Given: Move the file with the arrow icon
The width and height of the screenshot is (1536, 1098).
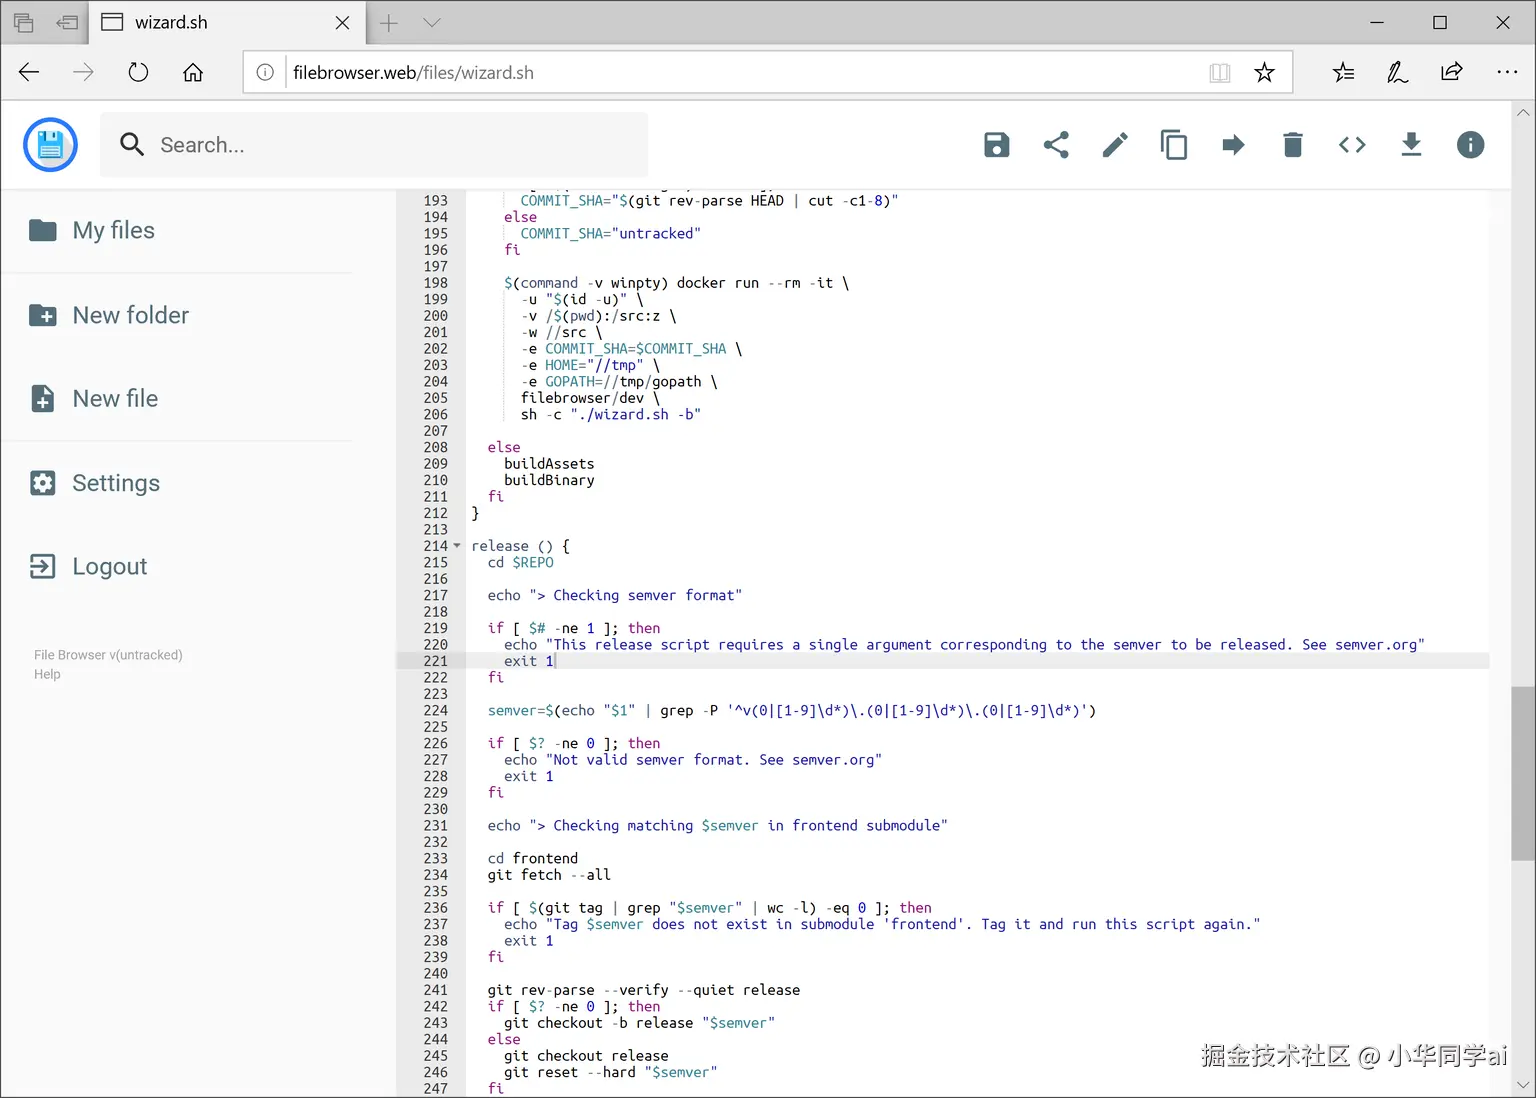Looking at the screenshot, I should [x=1233, y=145].
